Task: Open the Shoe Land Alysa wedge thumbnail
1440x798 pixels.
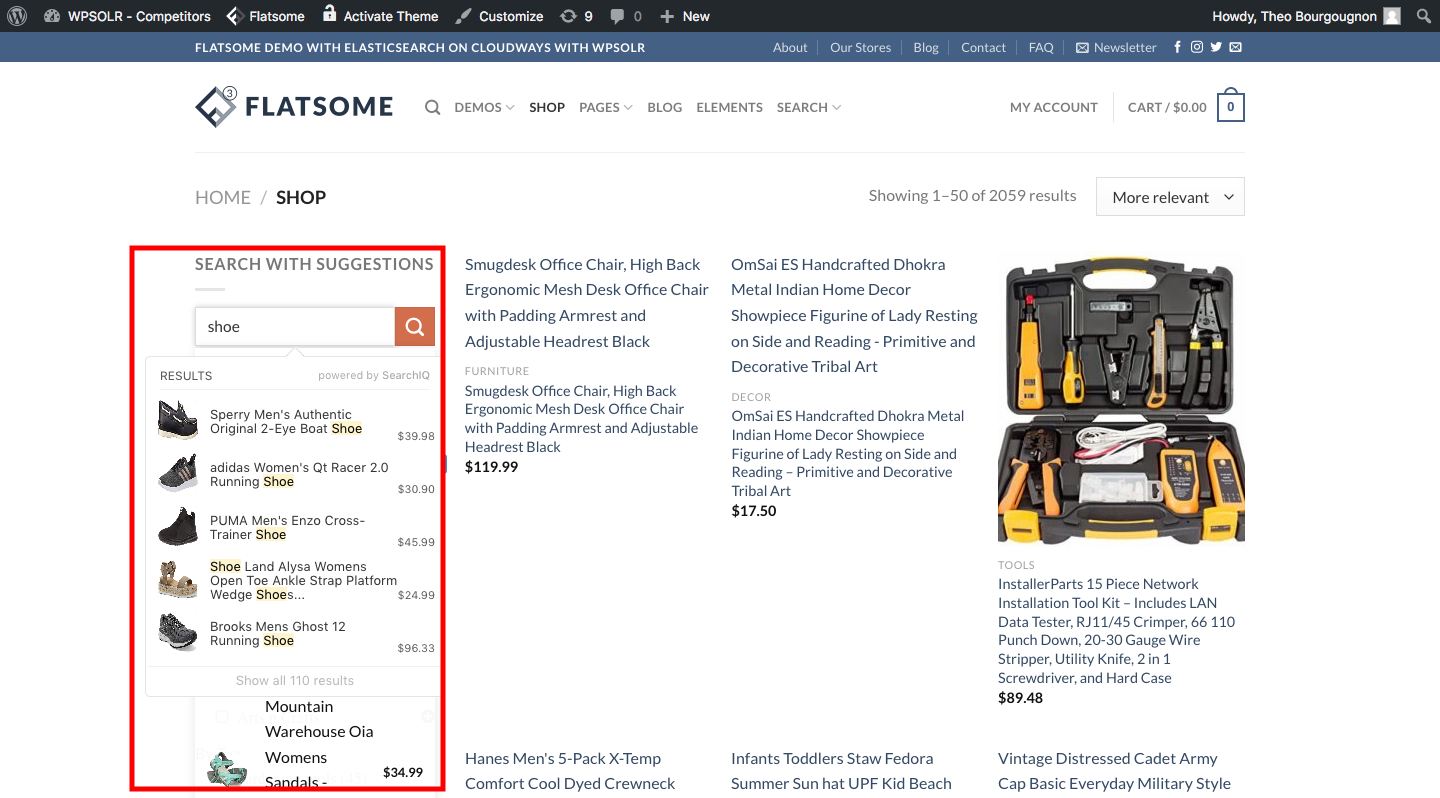Action: [x=178, y=580]
